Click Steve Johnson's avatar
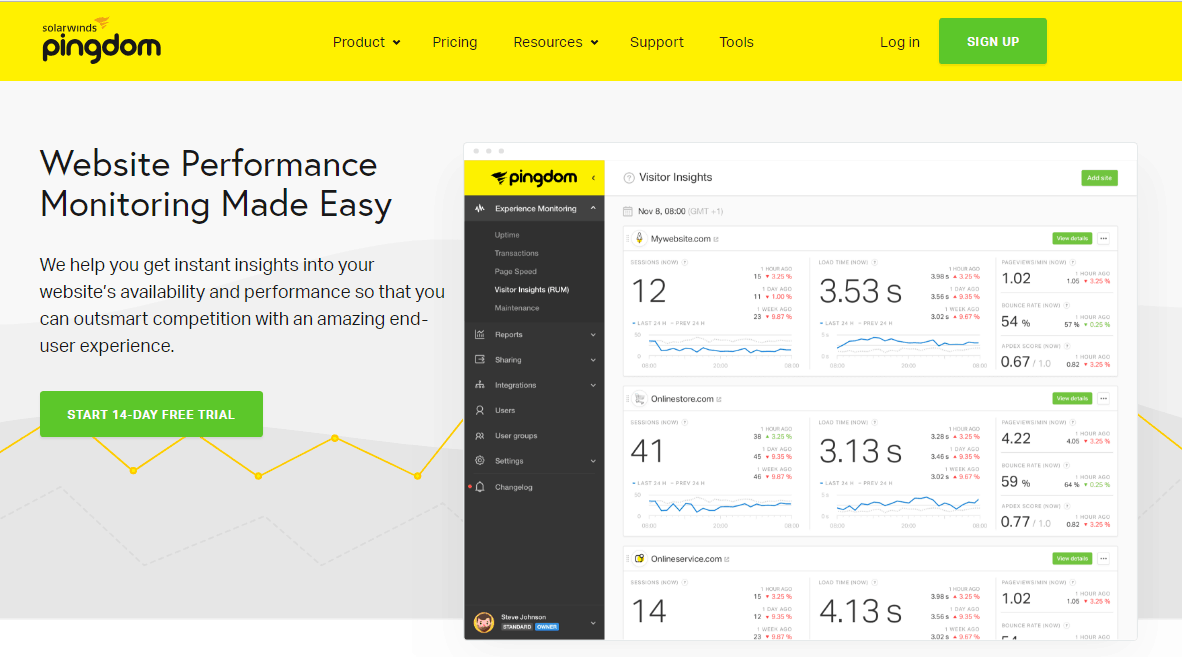 pyautogui.click(x=483, y=622)
